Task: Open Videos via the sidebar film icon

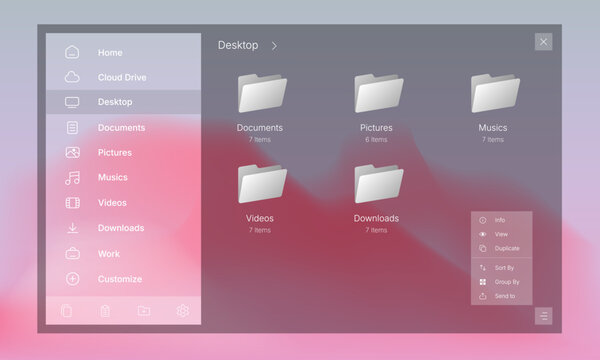Action: click(72, 202)
